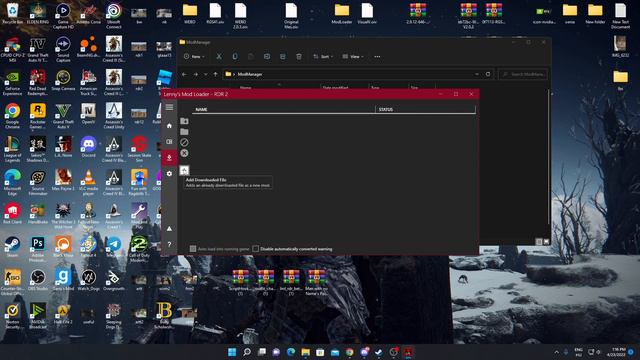The width and height of the screenshot is (640, 360).
Task: Select the ScriptHook archive on desktop
Action: pyautogui.click(x=241, y=282)
